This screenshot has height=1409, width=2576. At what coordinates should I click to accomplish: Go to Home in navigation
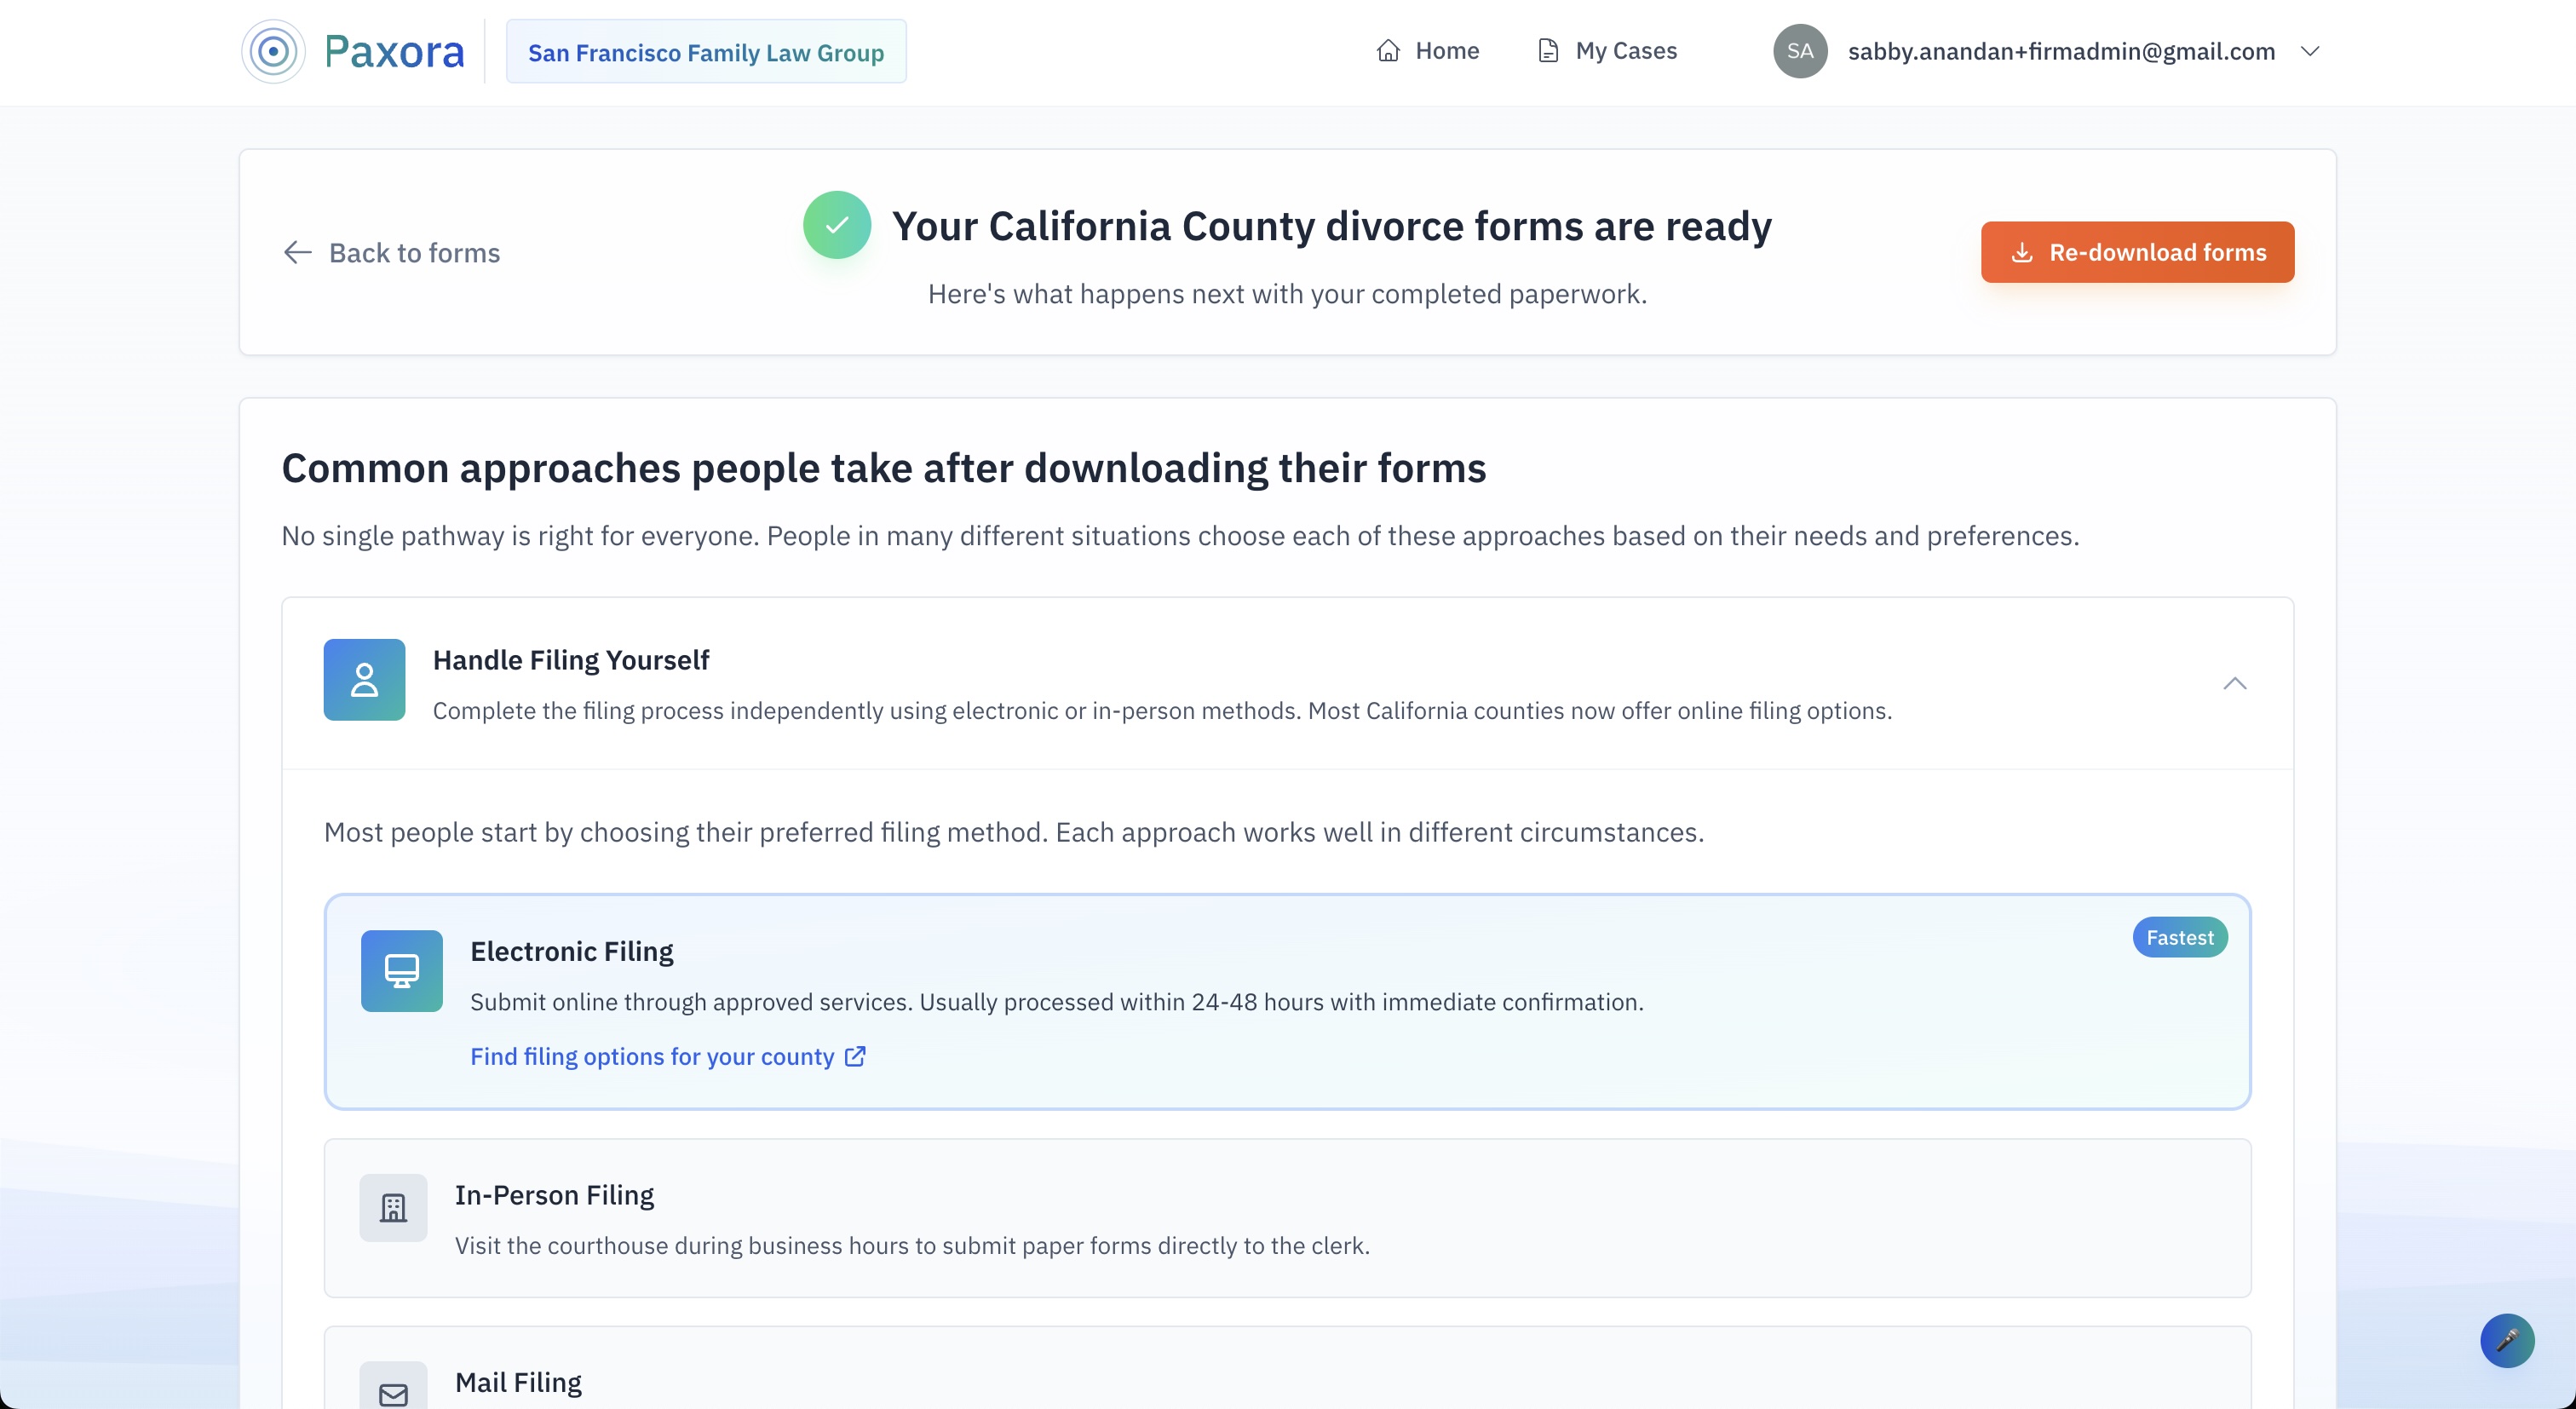[1427, 51]
